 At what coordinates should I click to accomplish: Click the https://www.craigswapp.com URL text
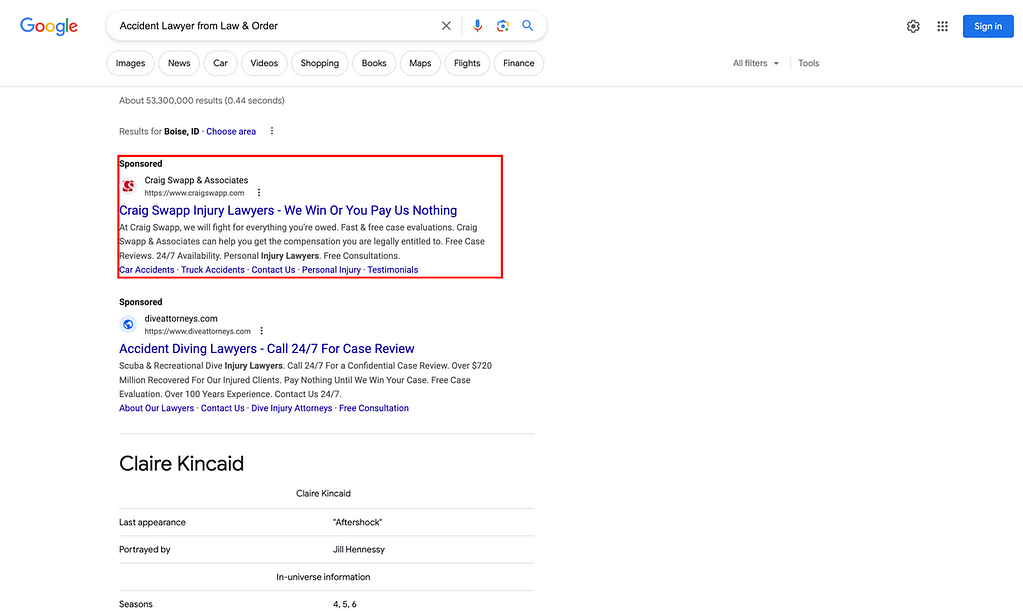[x=194, y=193]
